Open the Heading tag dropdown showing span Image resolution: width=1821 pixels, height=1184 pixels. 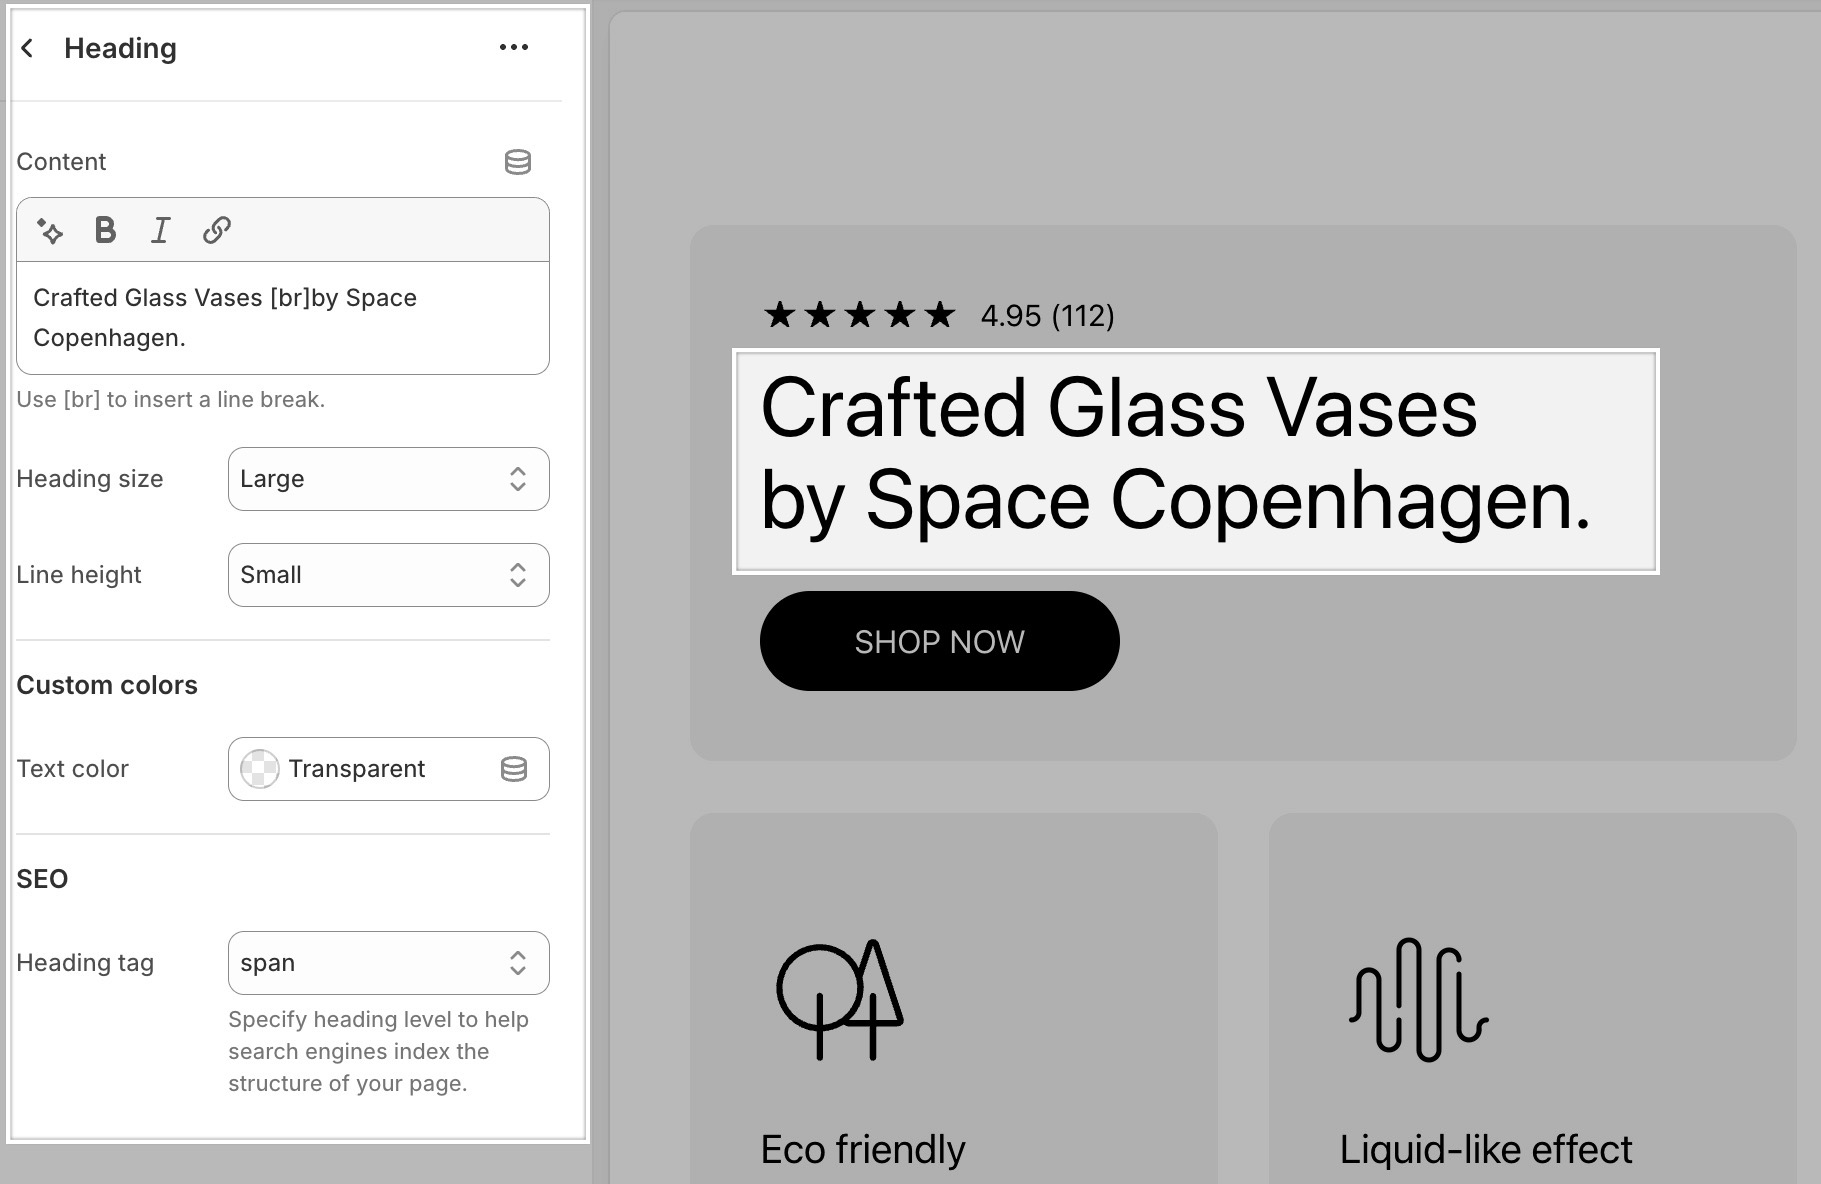click(x=388, y=963)
